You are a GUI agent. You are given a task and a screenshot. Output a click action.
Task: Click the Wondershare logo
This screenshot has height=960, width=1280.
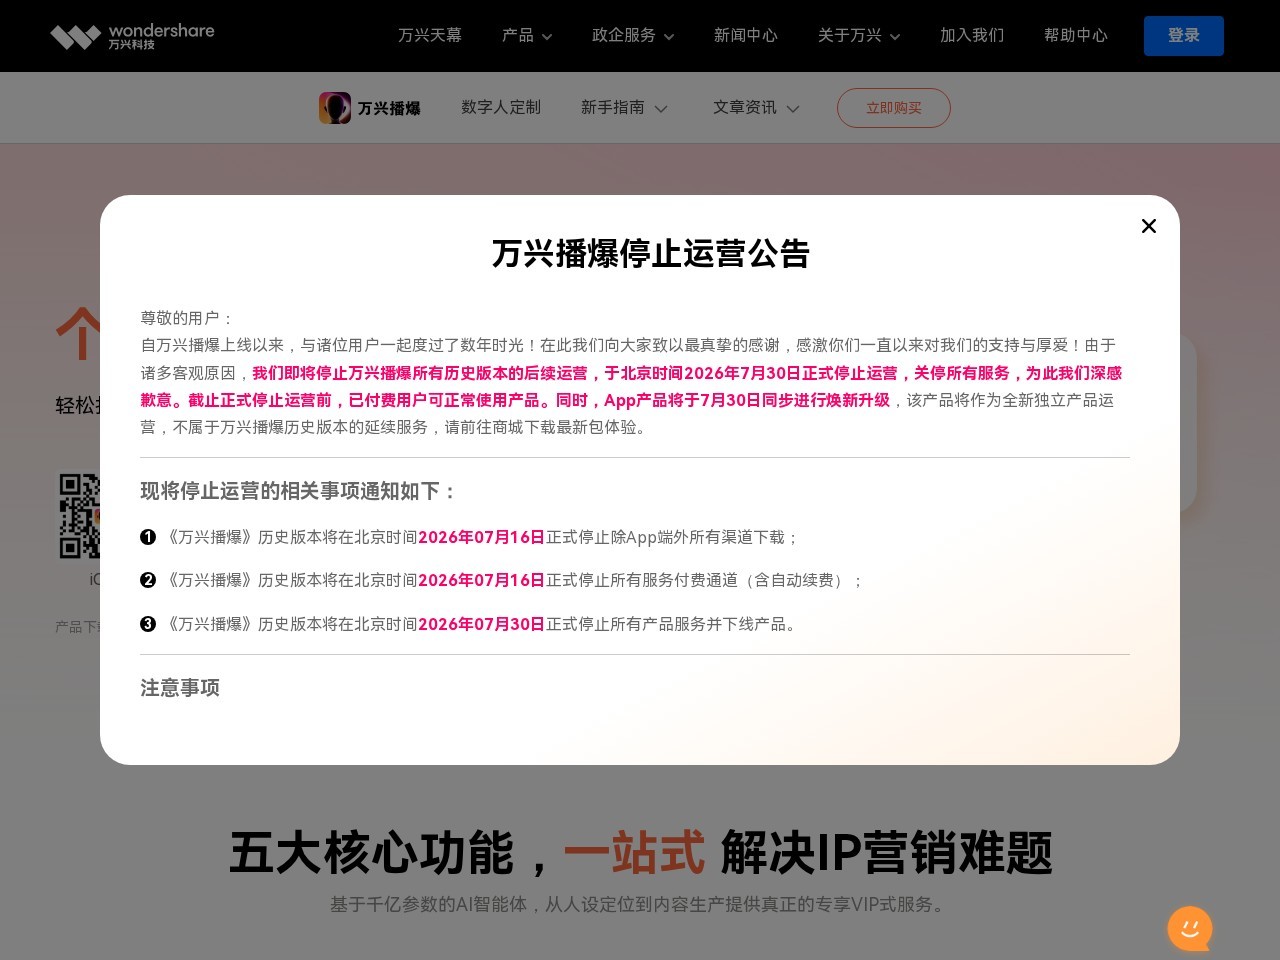(132, 36)
